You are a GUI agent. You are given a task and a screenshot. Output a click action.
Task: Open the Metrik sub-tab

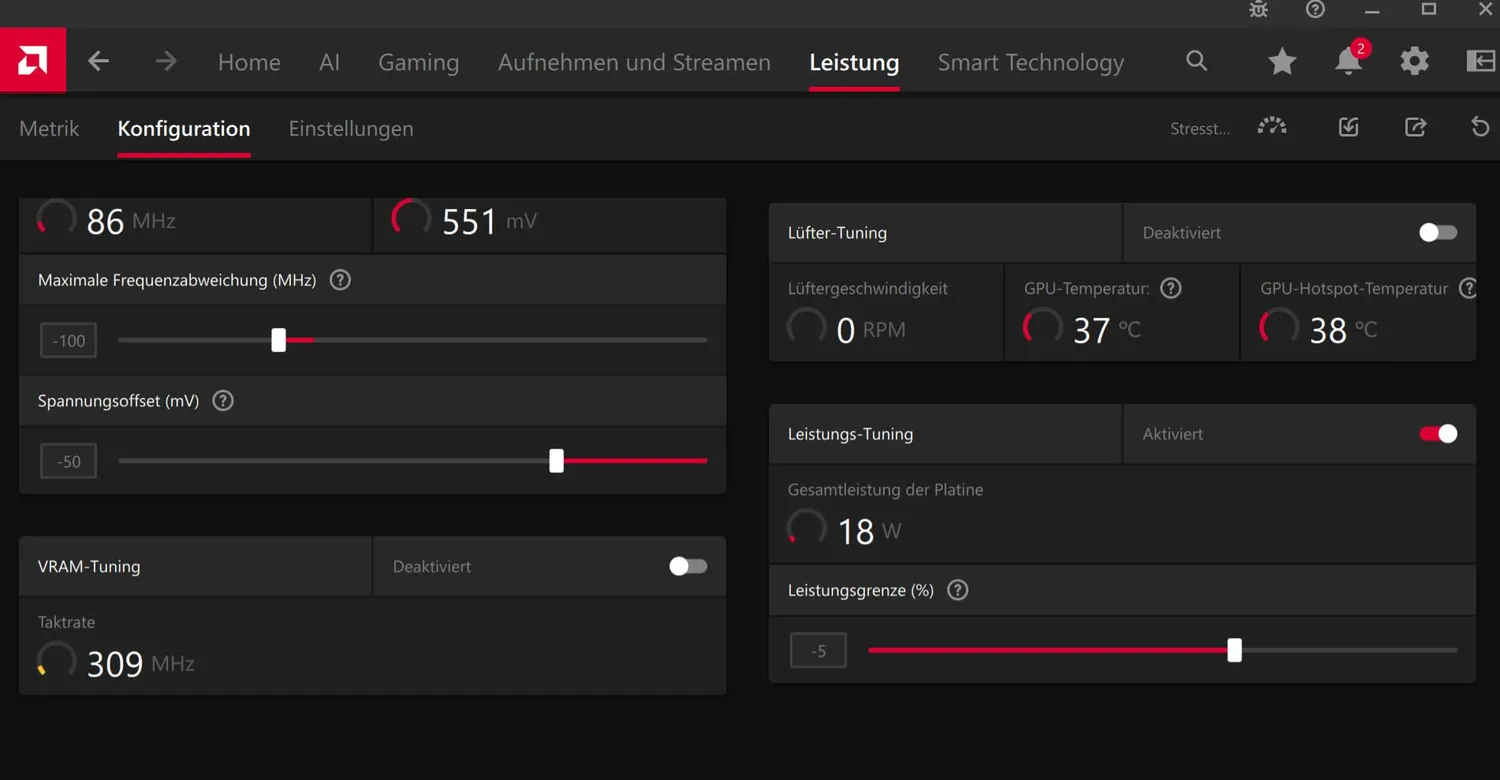(49, 128)
